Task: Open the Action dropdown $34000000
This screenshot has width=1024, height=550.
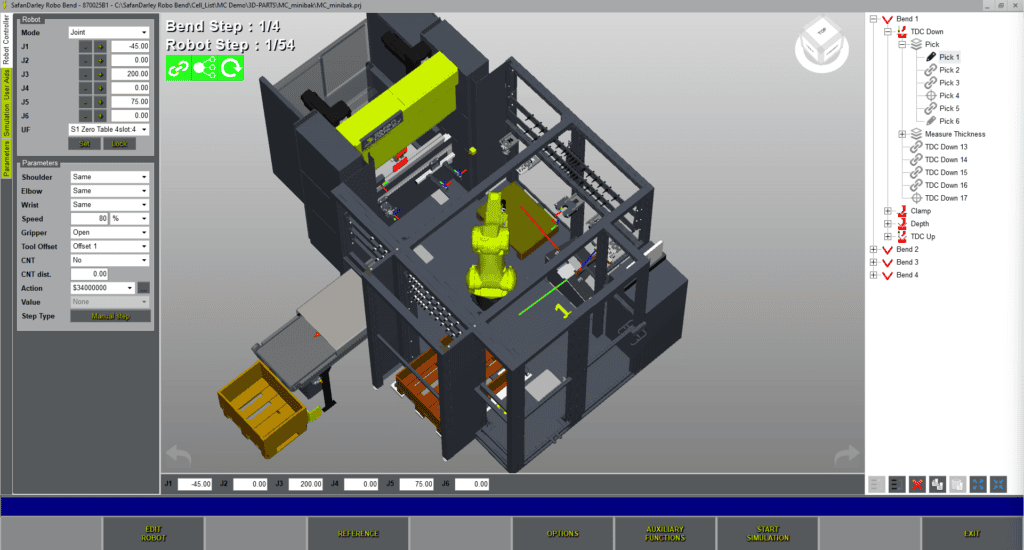Action: click(x=103, y=288)
